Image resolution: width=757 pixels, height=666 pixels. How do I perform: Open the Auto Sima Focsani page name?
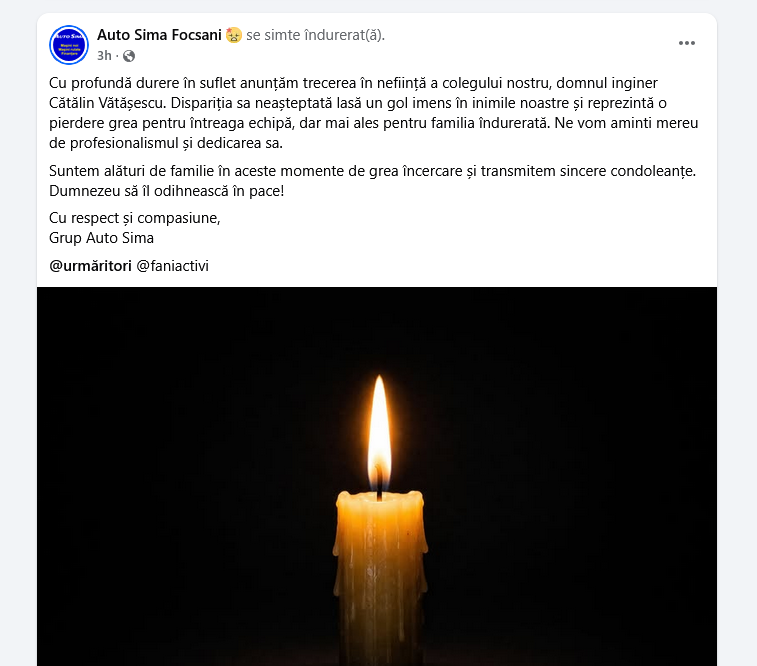[x=159, y=35]
